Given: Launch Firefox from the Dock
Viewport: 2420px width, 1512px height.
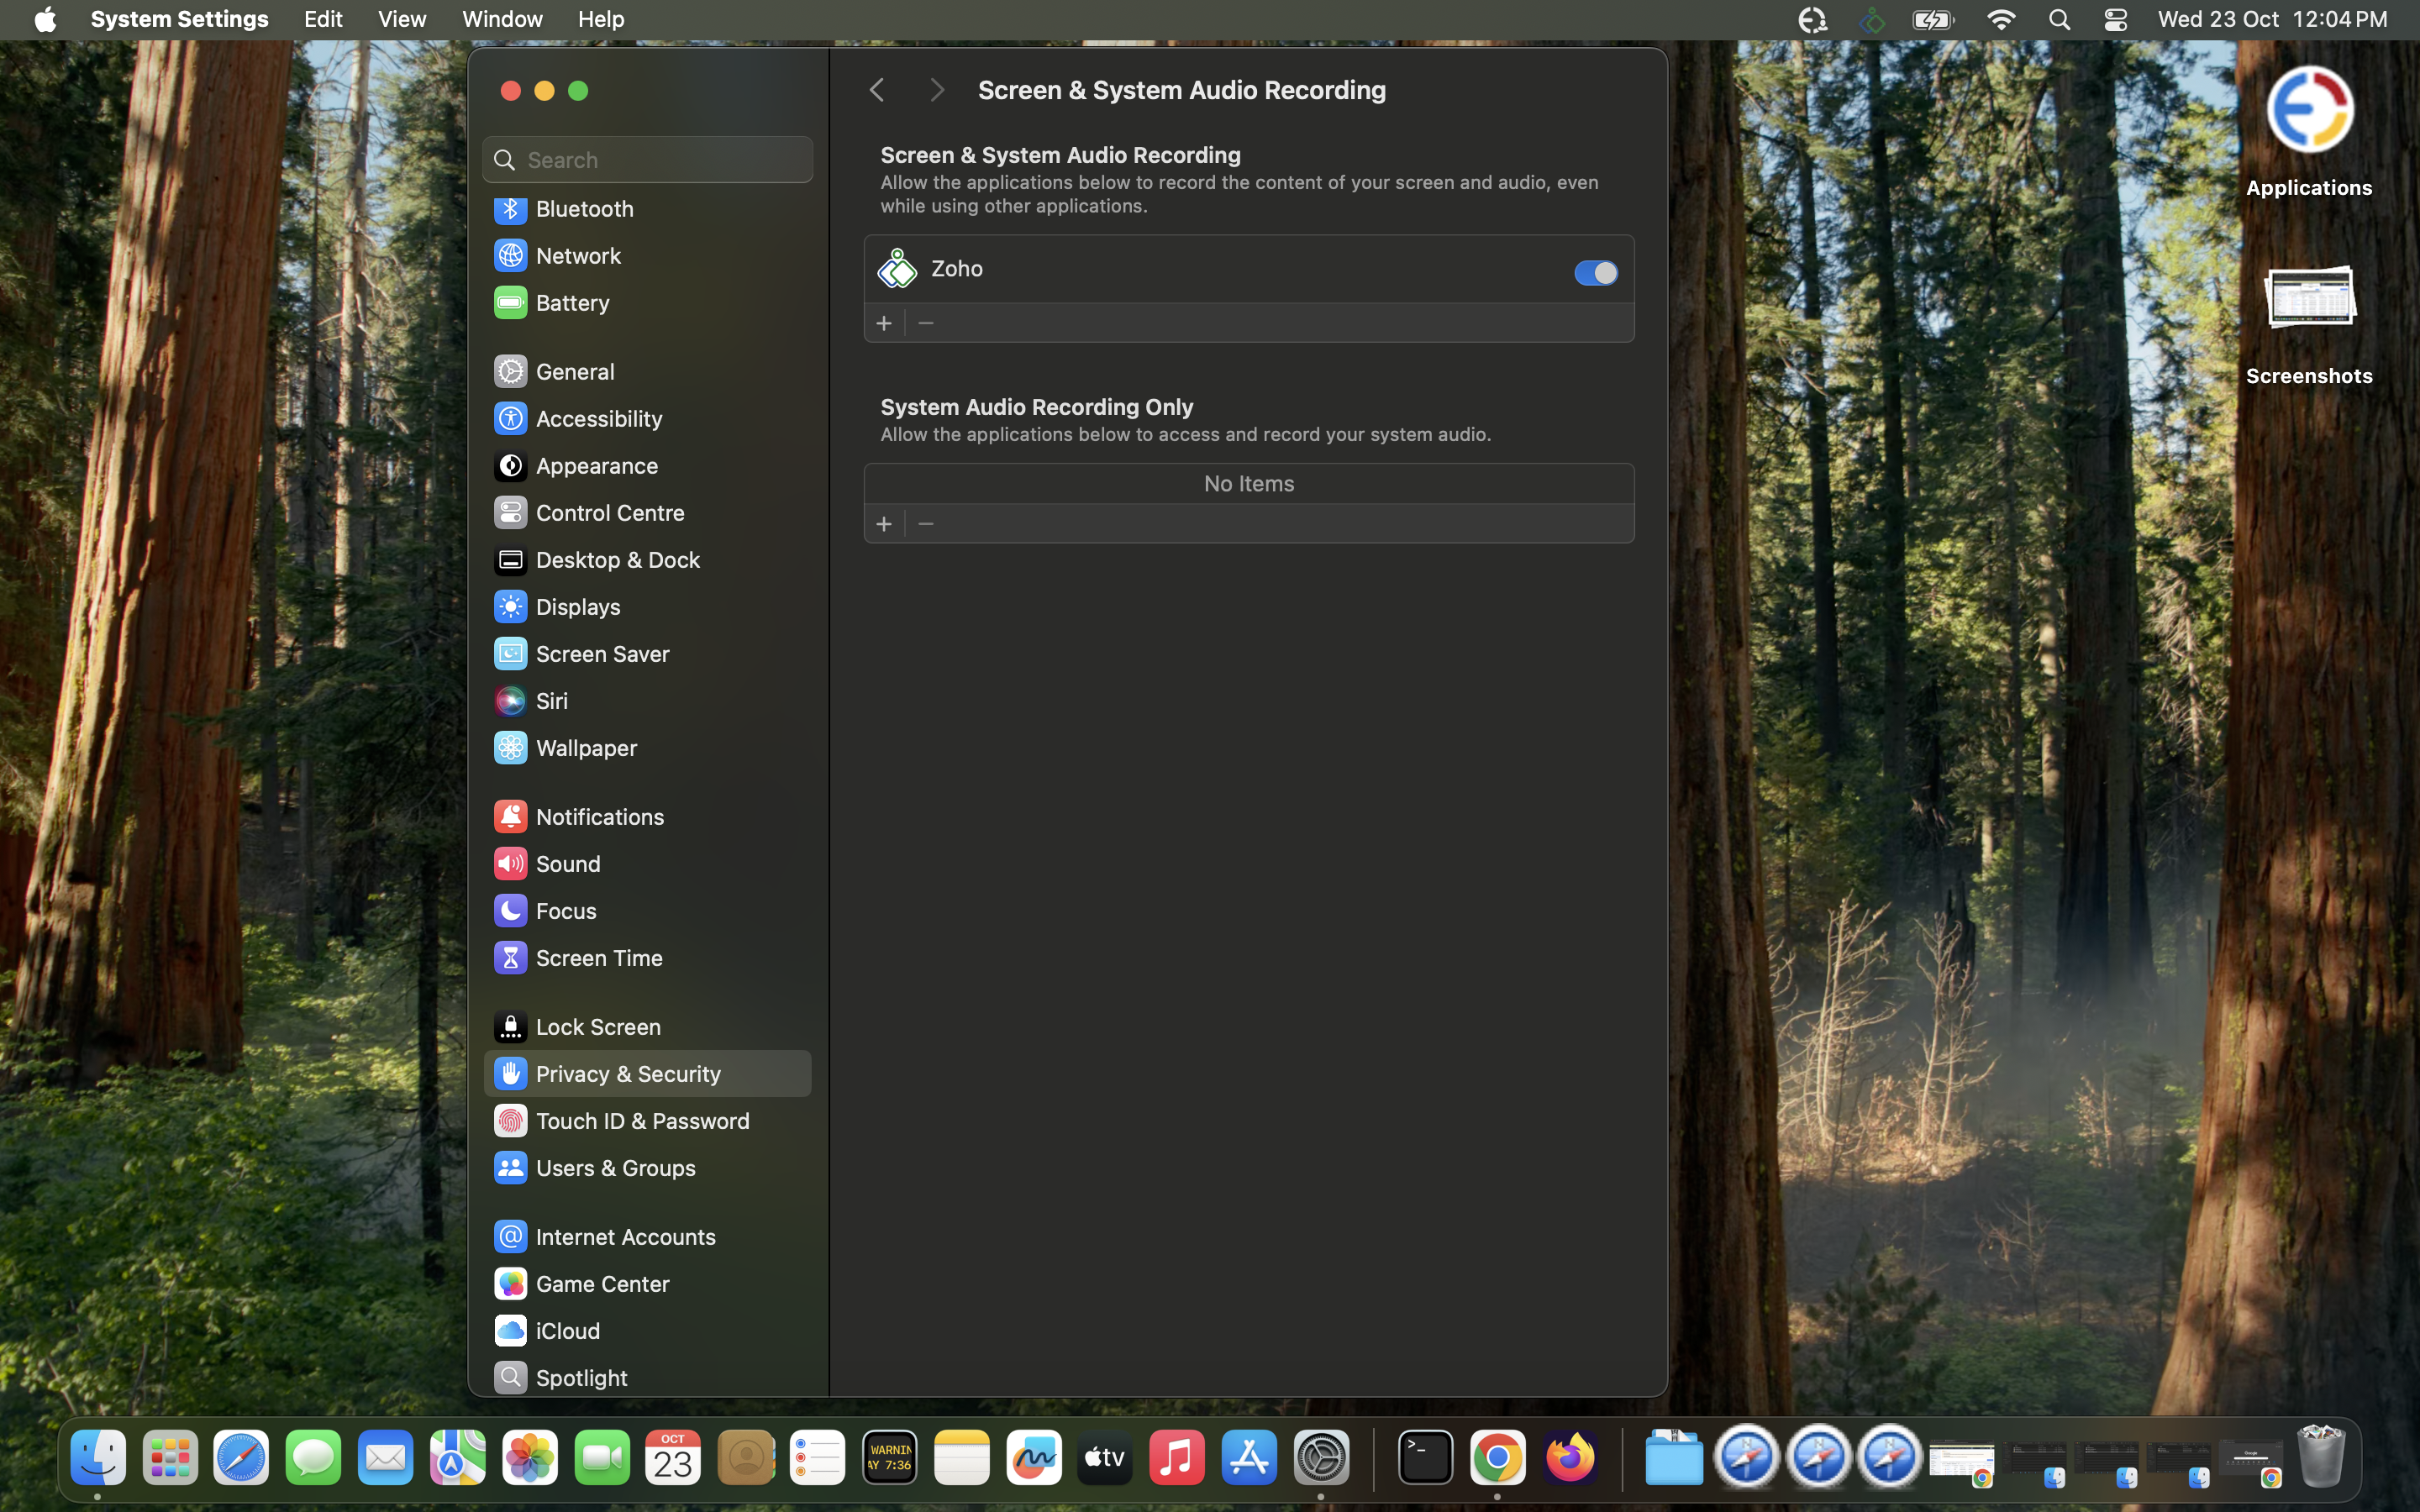Looking at the screenshot, I should [x=1569, y=1457].
